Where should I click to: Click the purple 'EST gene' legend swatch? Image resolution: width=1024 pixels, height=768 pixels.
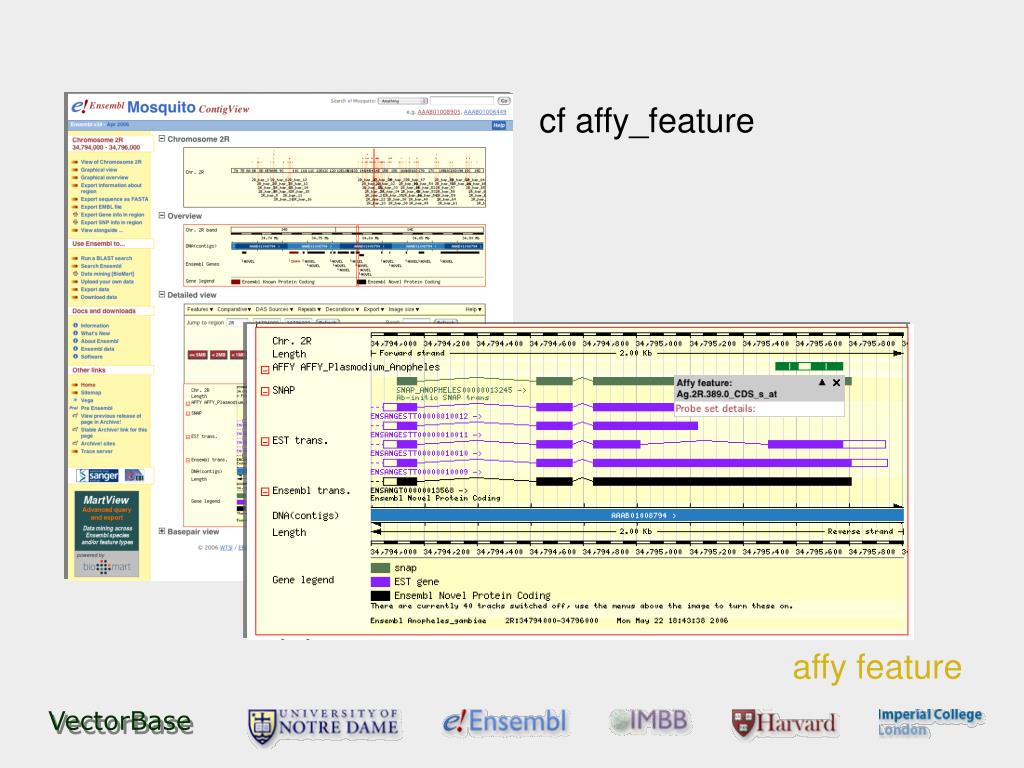click(x=380, y=582)
